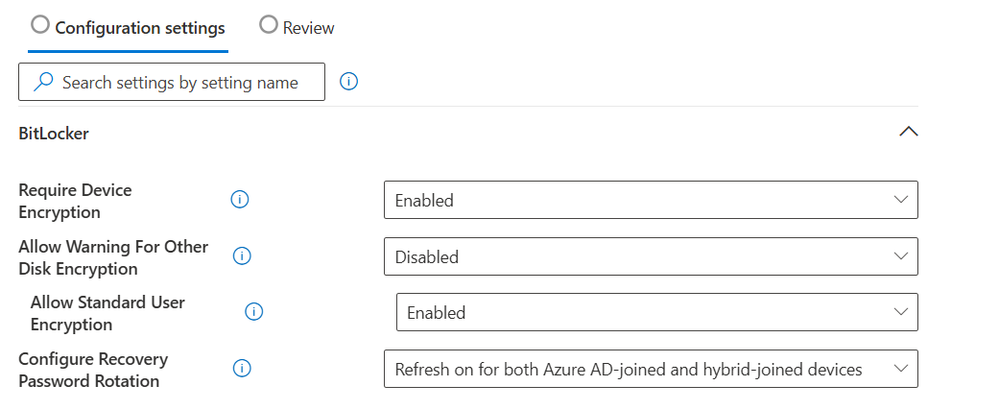This screenshot has height=414, width=999.
Task: Switch to the Review tab
Action: click(x=297, y=27)
